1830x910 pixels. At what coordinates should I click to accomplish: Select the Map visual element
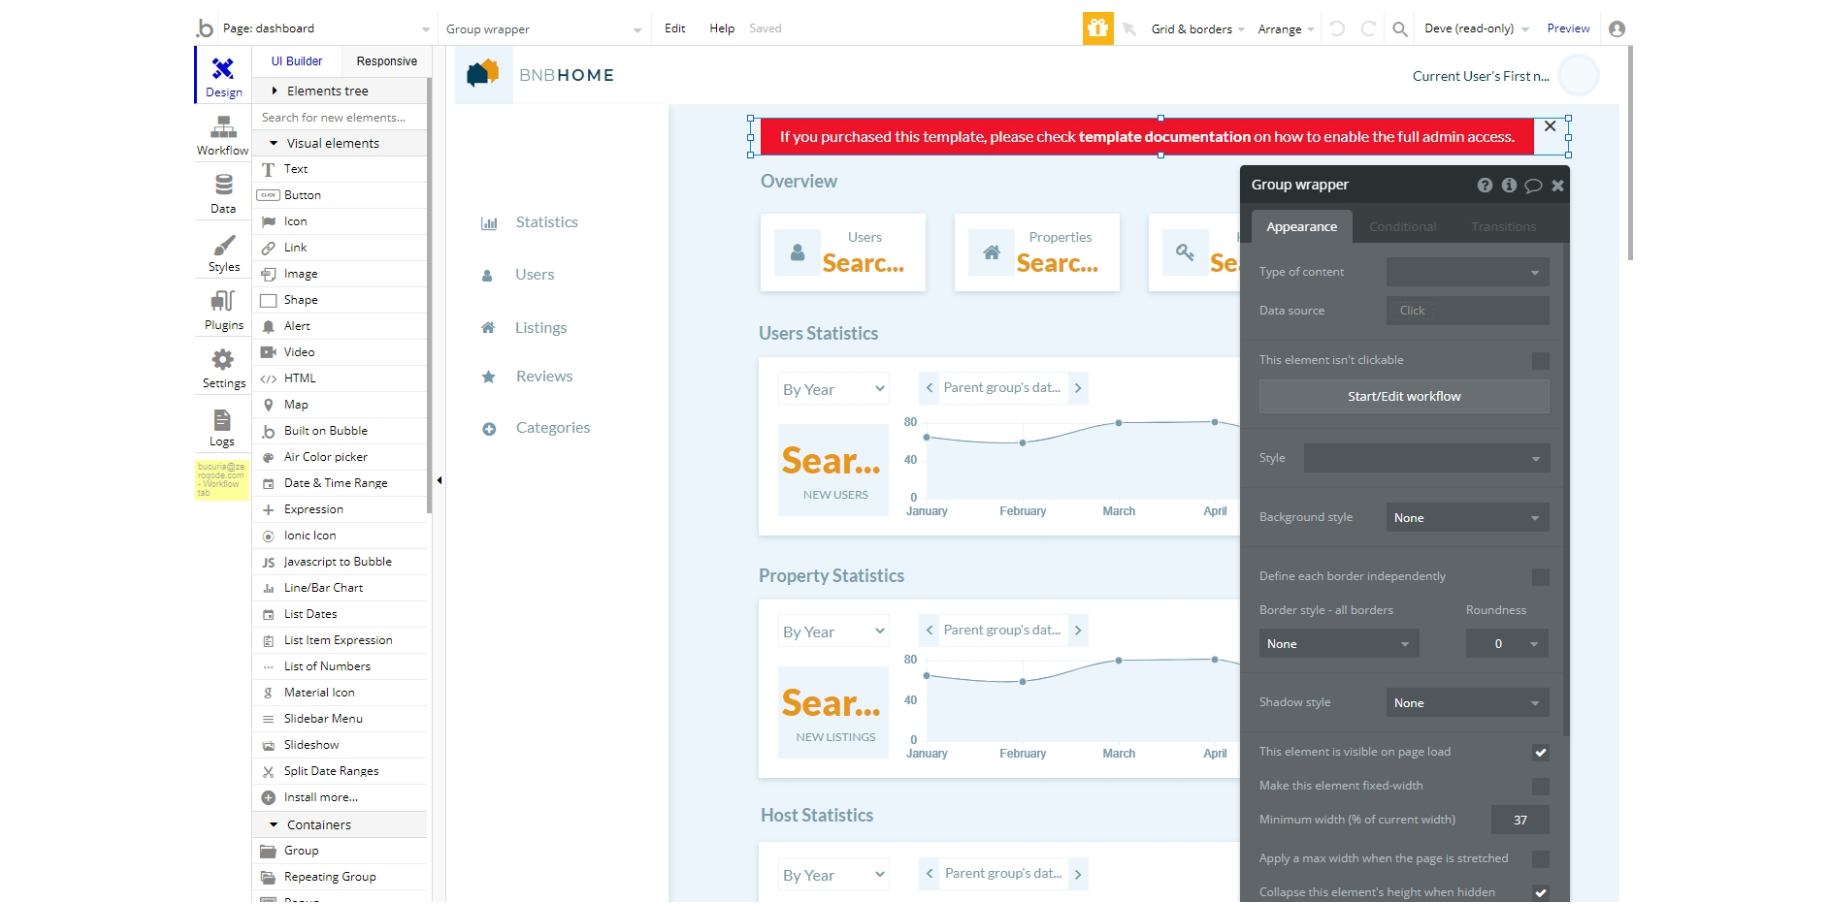pyautogui.click(x=340, y=405)
